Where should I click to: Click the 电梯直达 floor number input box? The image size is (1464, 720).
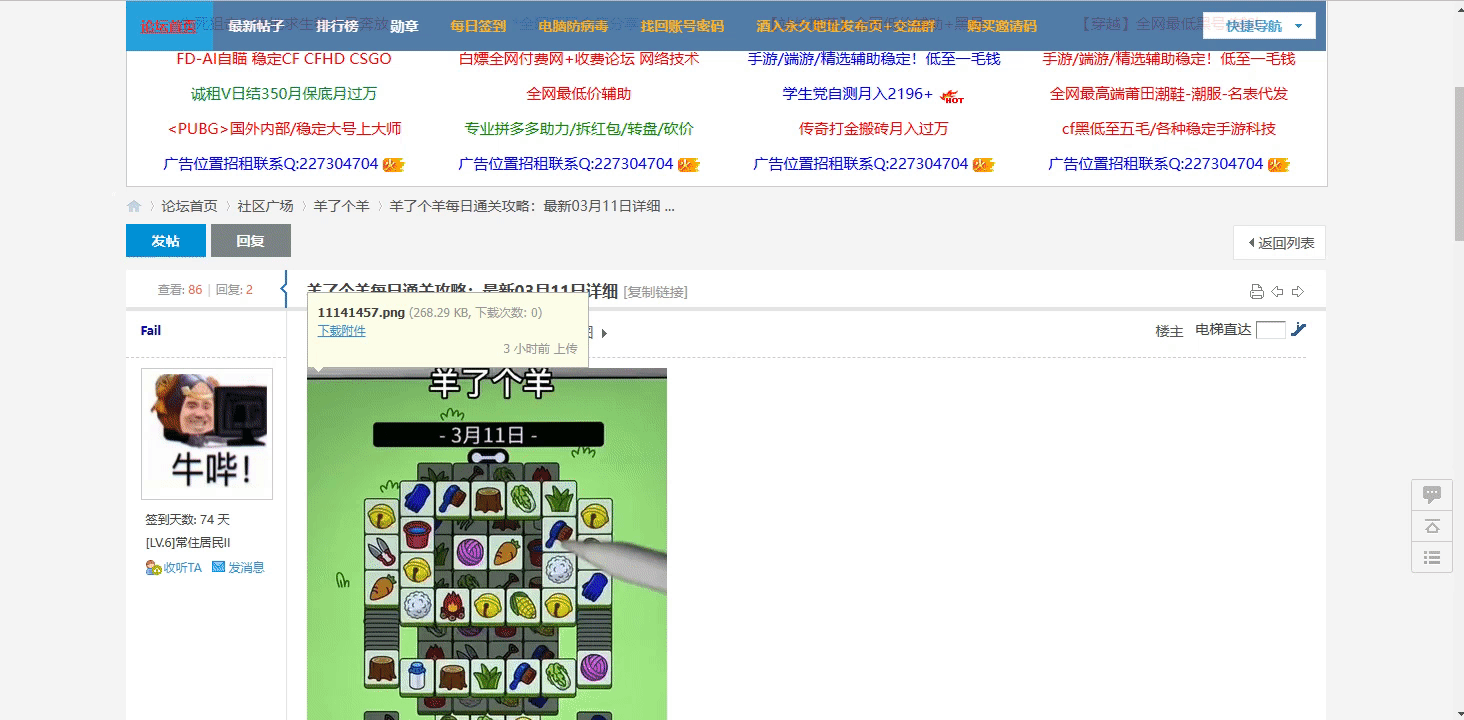coord(1270,330)
